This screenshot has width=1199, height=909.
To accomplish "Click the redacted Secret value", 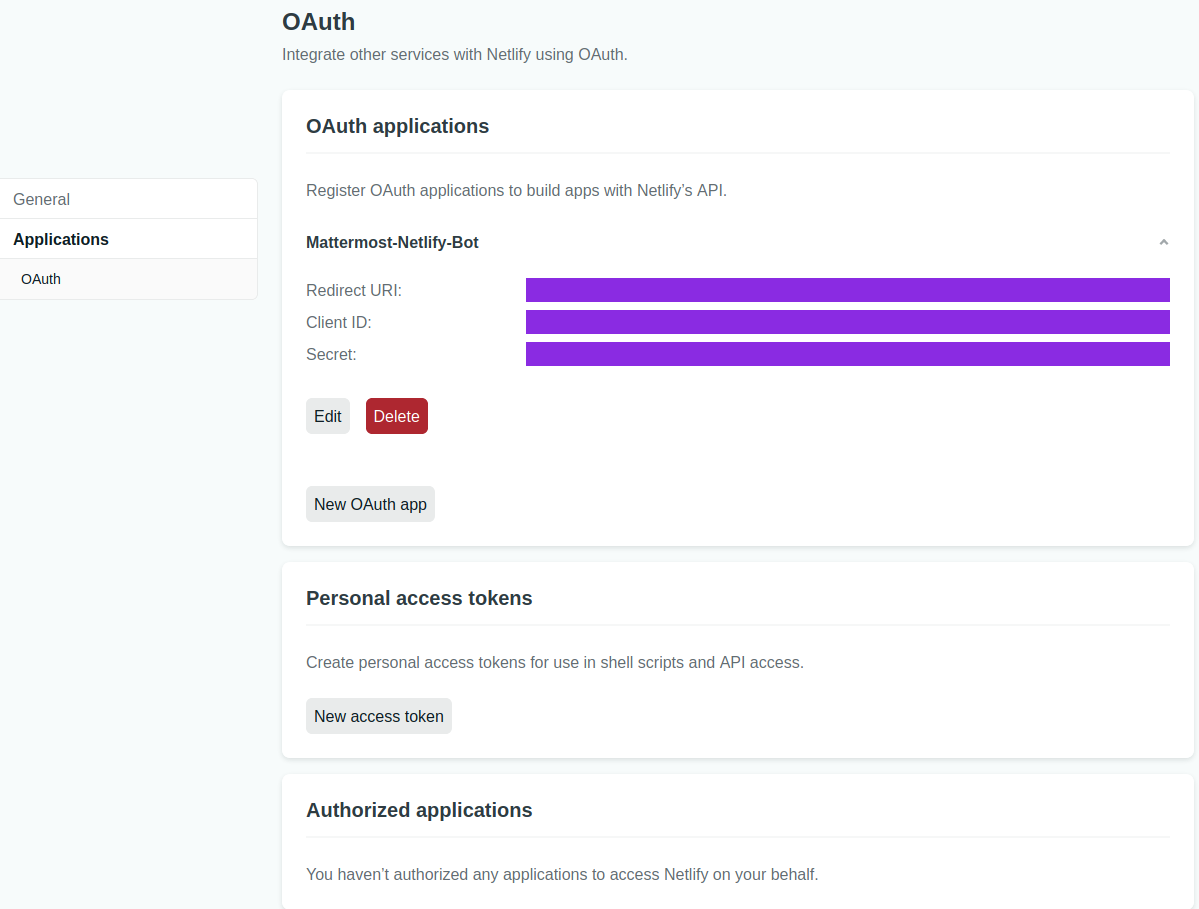I will tap(847, 354).
